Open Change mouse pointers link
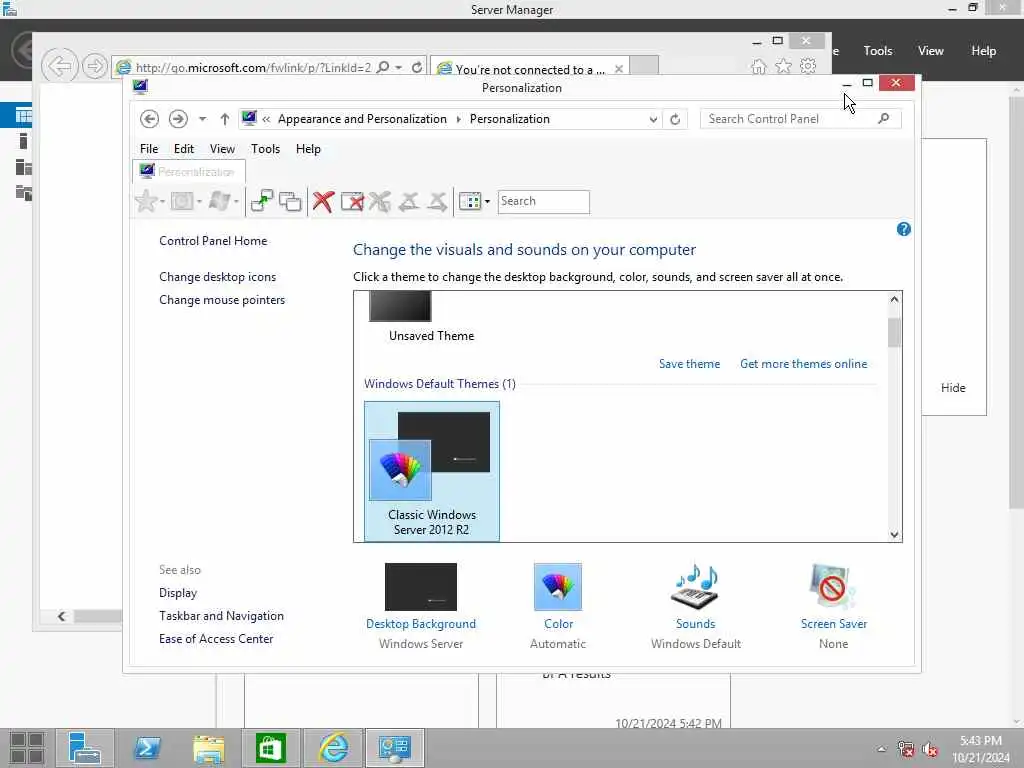The height and width of the screenshot is (768, 1024). pos(222,300)
